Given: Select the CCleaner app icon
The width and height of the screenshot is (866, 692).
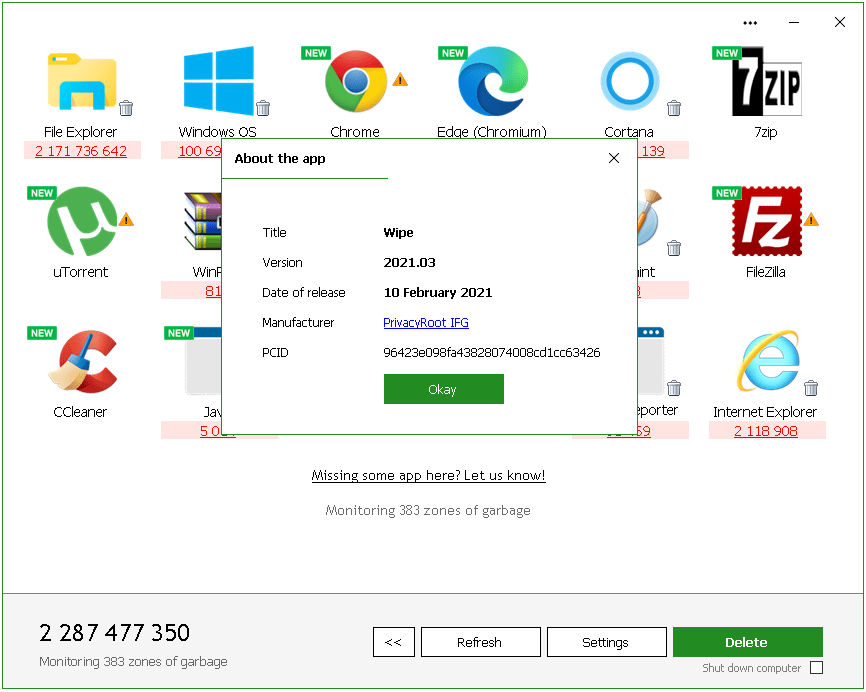Looking at the screenshot, I should pos(82,362).
